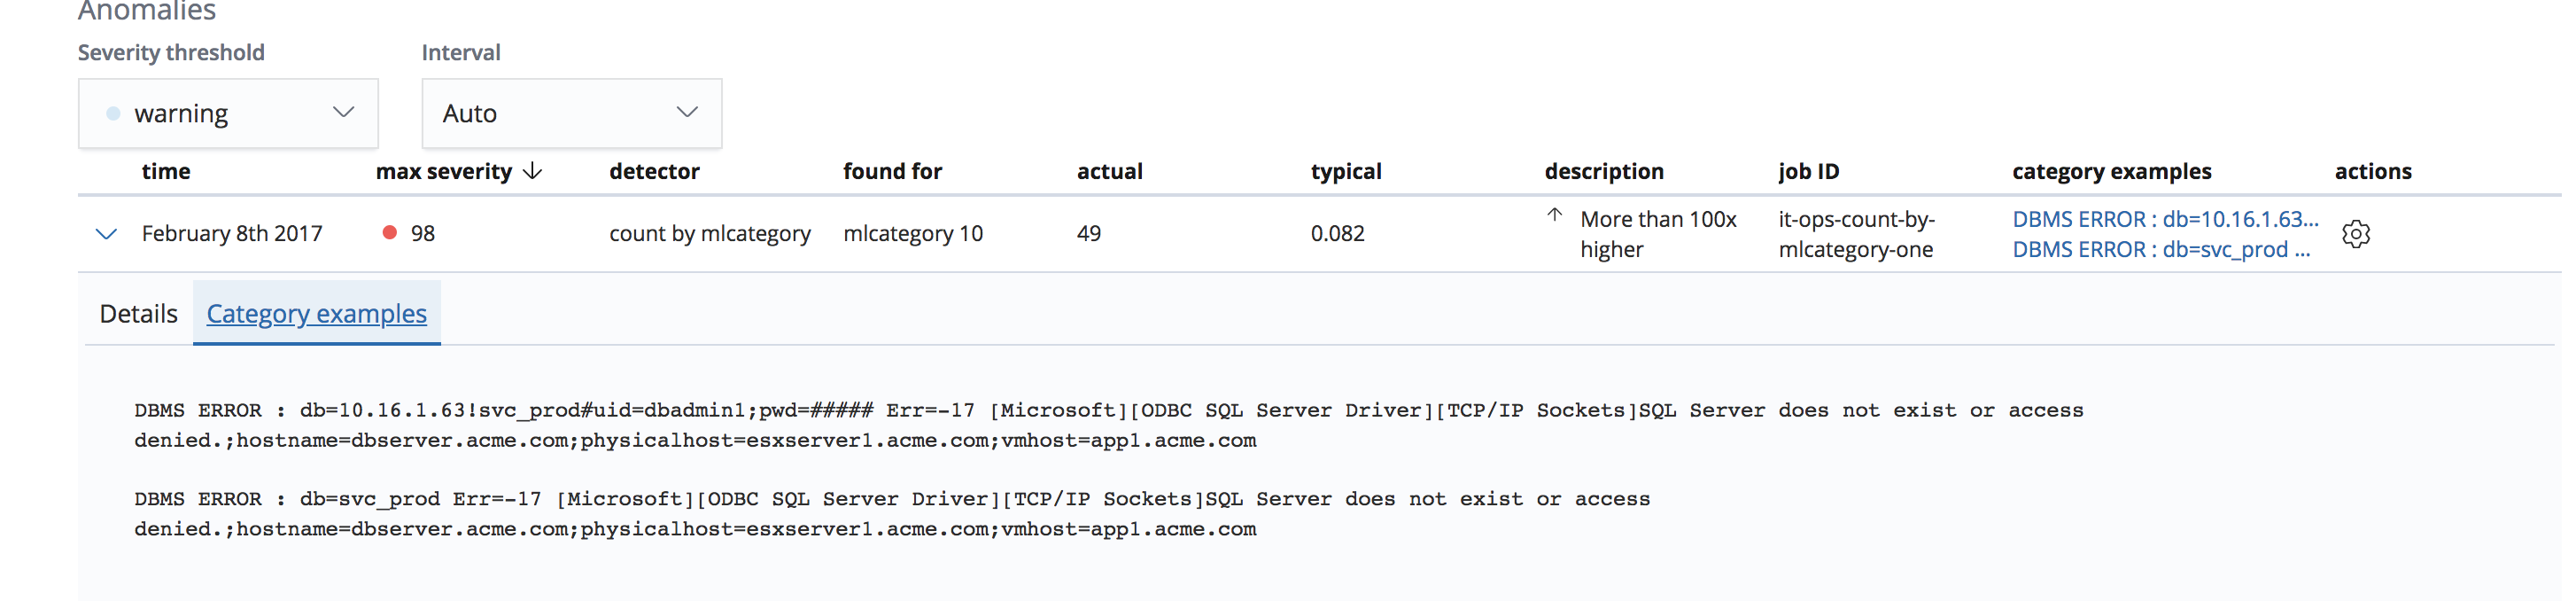
Task: Open the Interval Auto dropdown
Action: click(571, 113)
